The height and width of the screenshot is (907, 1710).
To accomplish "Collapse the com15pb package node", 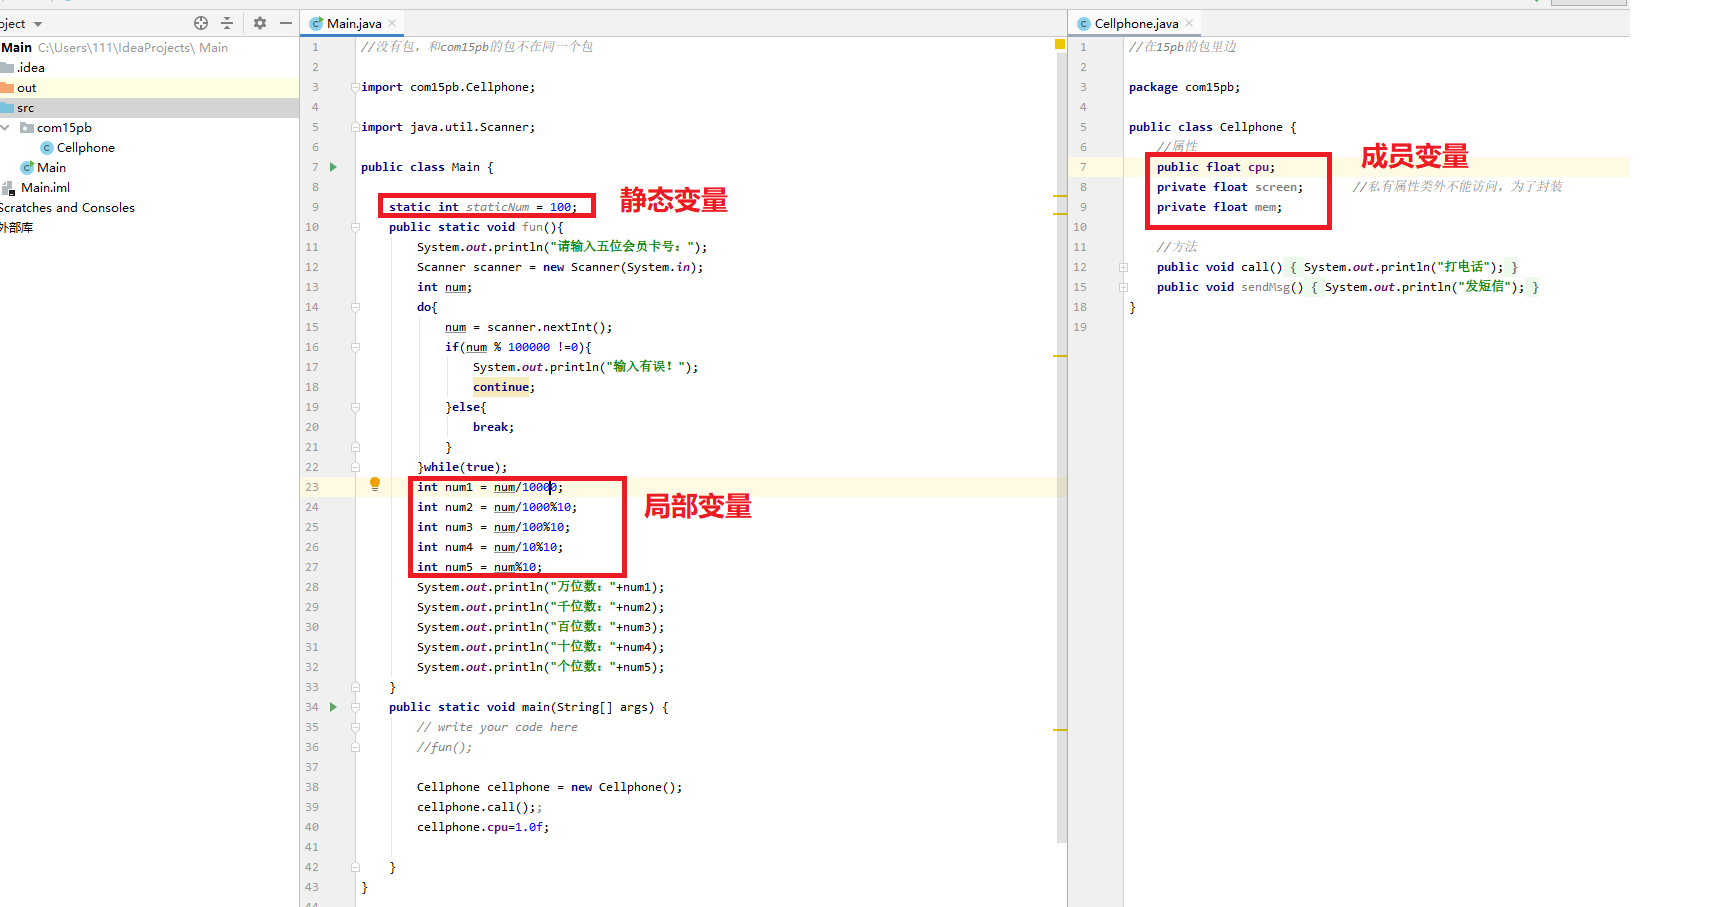I will (x=6, y=127).
